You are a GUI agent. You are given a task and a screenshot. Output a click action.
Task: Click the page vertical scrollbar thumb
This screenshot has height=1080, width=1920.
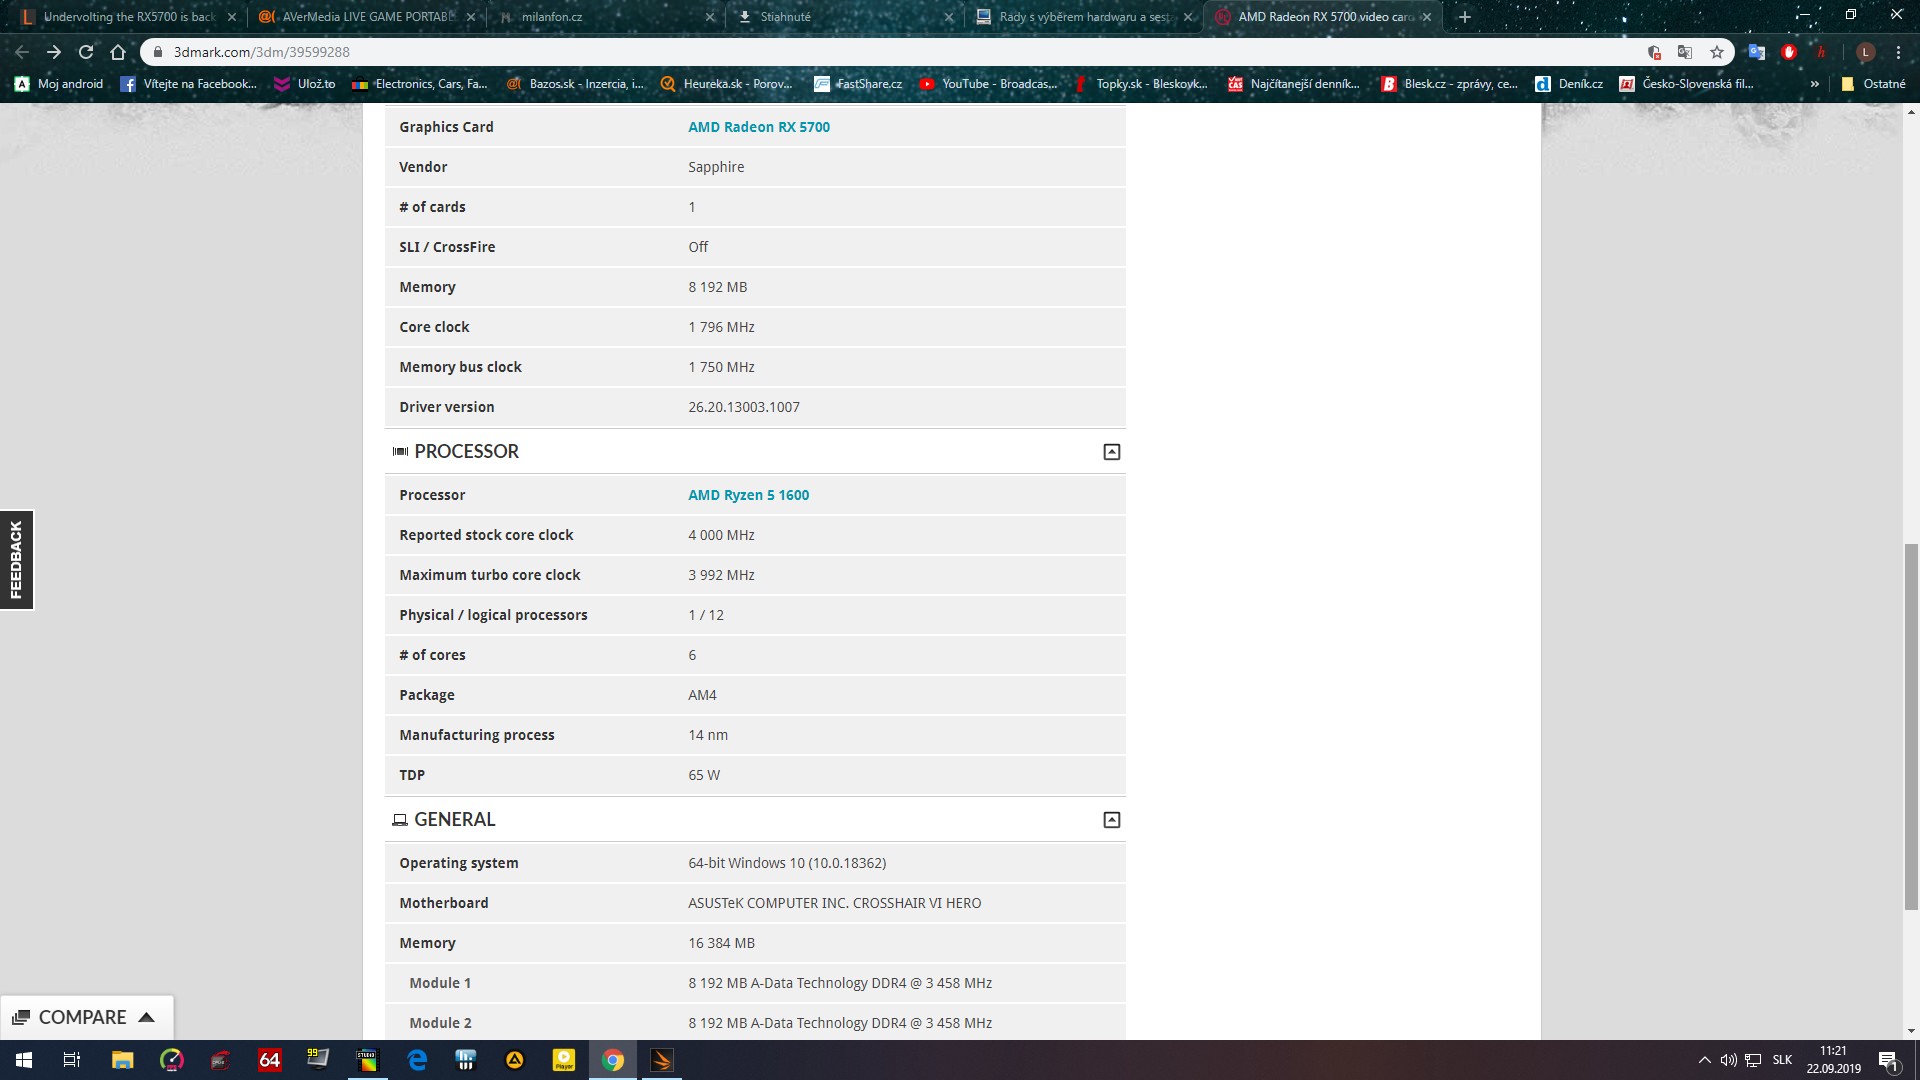point(1911,727)
